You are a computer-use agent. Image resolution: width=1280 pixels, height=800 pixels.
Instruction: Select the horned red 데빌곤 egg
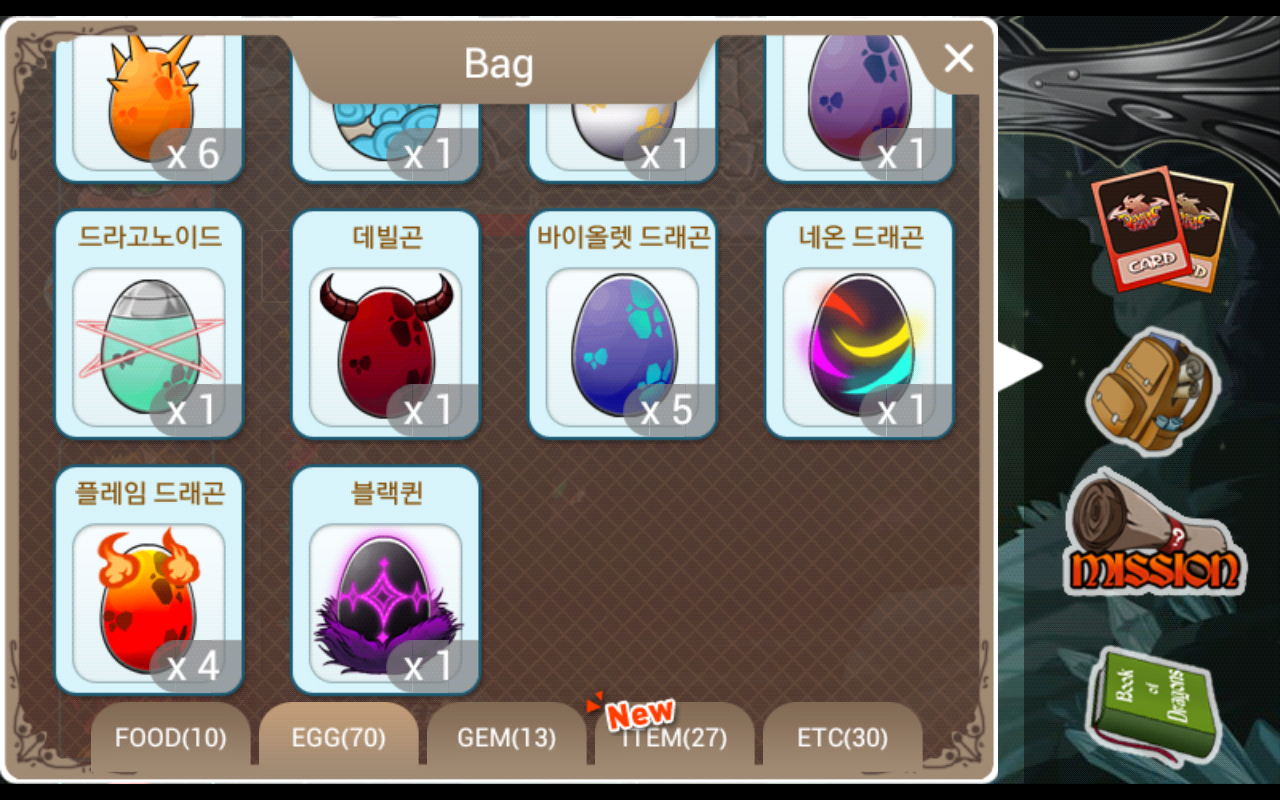tap(386, 324)
